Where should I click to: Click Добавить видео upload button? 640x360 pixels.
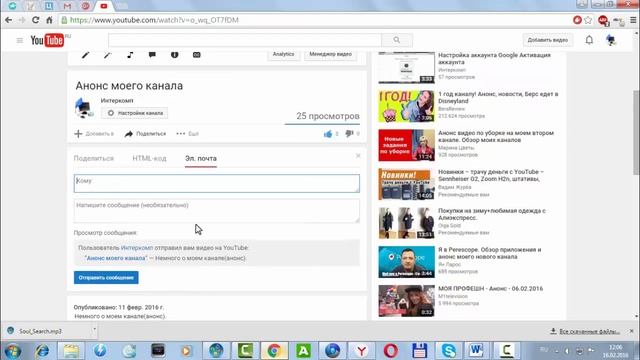pyautogui.click(x=547, y=40)
